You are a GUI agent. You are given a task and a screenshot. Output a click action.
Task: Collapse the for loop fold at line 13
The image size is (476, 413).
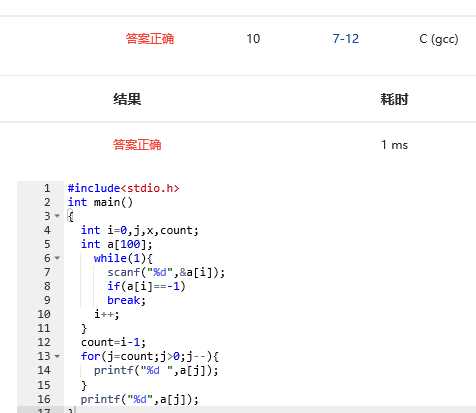pyautogui.click(x=57, y=356)
